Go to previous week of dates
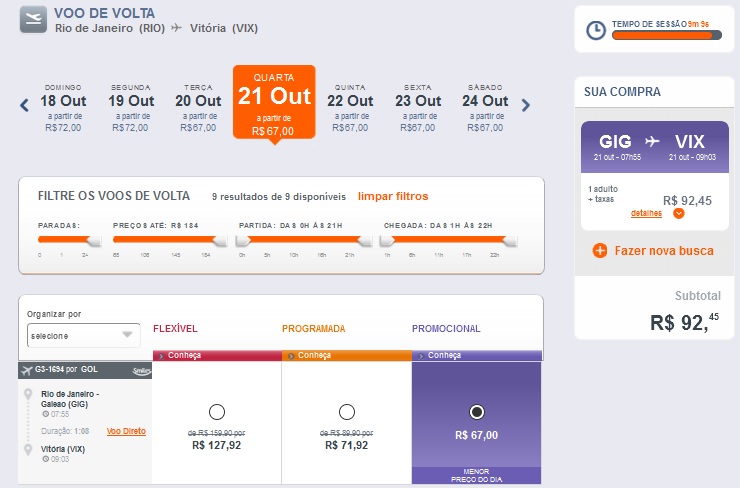740x488 pixels. tap(26, 105)
